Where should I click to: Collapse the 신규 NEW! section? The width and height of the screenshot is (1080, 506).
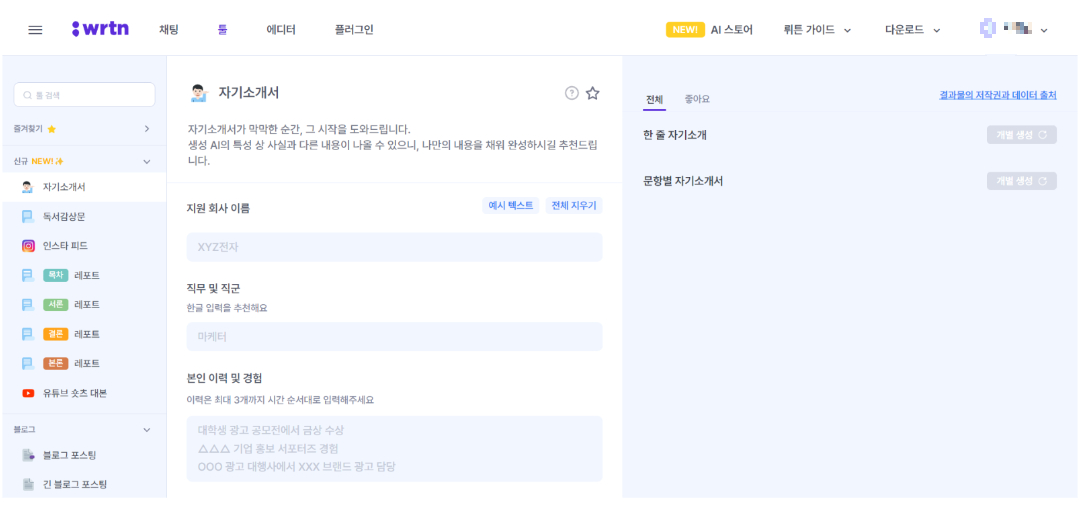pos(147,162)
